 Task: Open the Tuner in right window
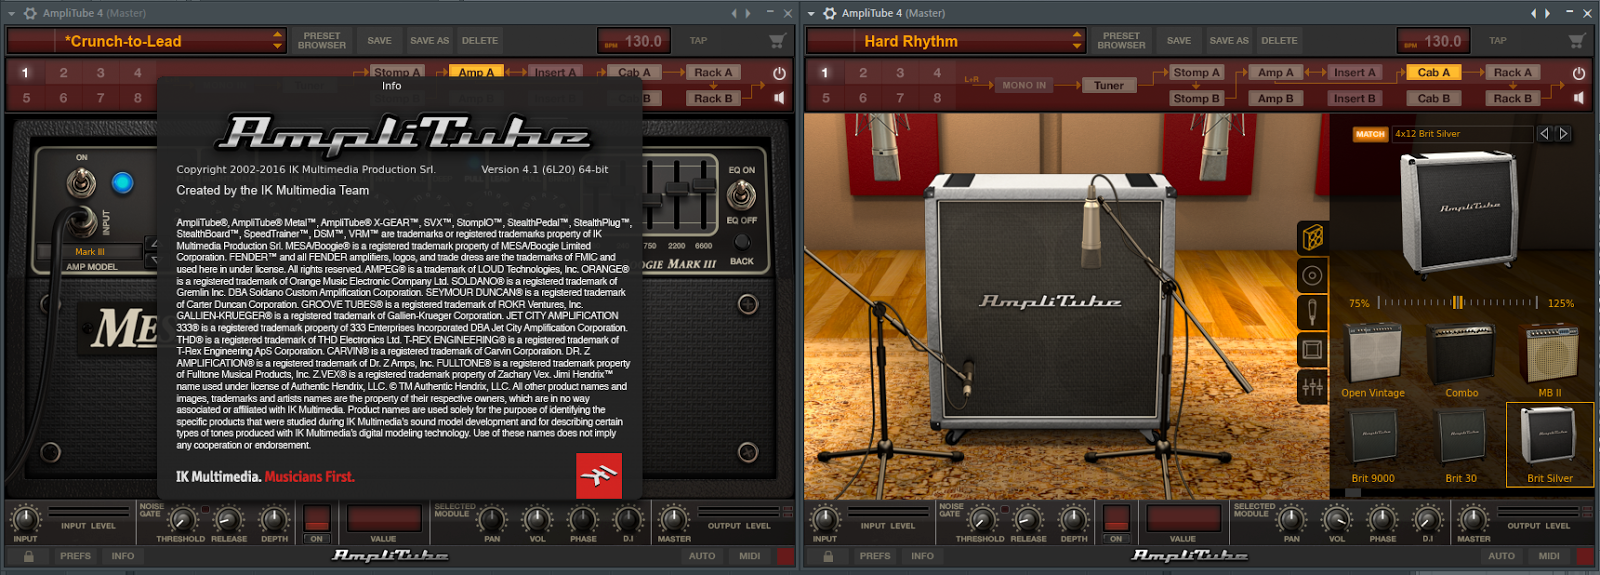[x=1109, y=85]
